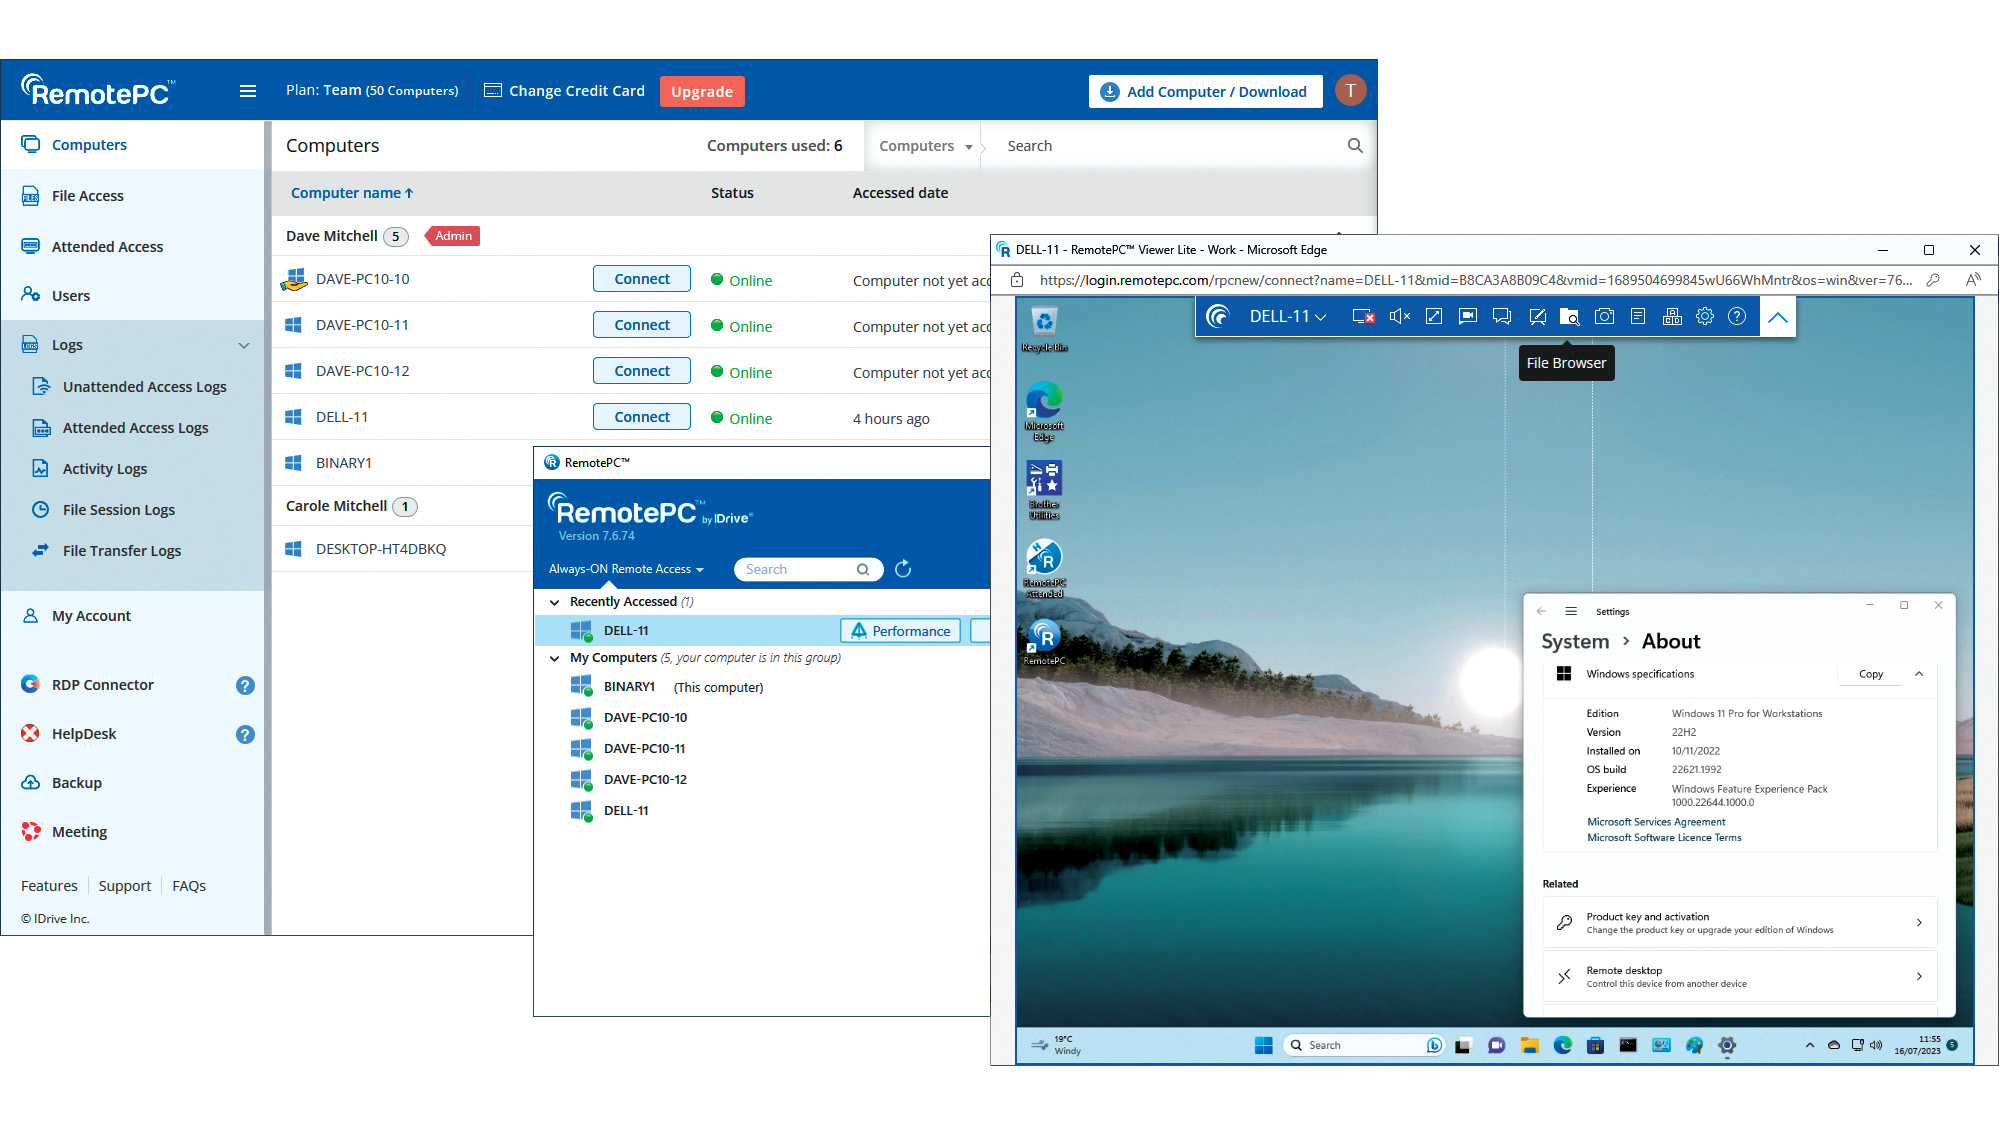The width and height of the screenshot is (1999, 1125).
Task: Toggle the mute sound icon in viewer toolbar
Action: [1399, 316]
